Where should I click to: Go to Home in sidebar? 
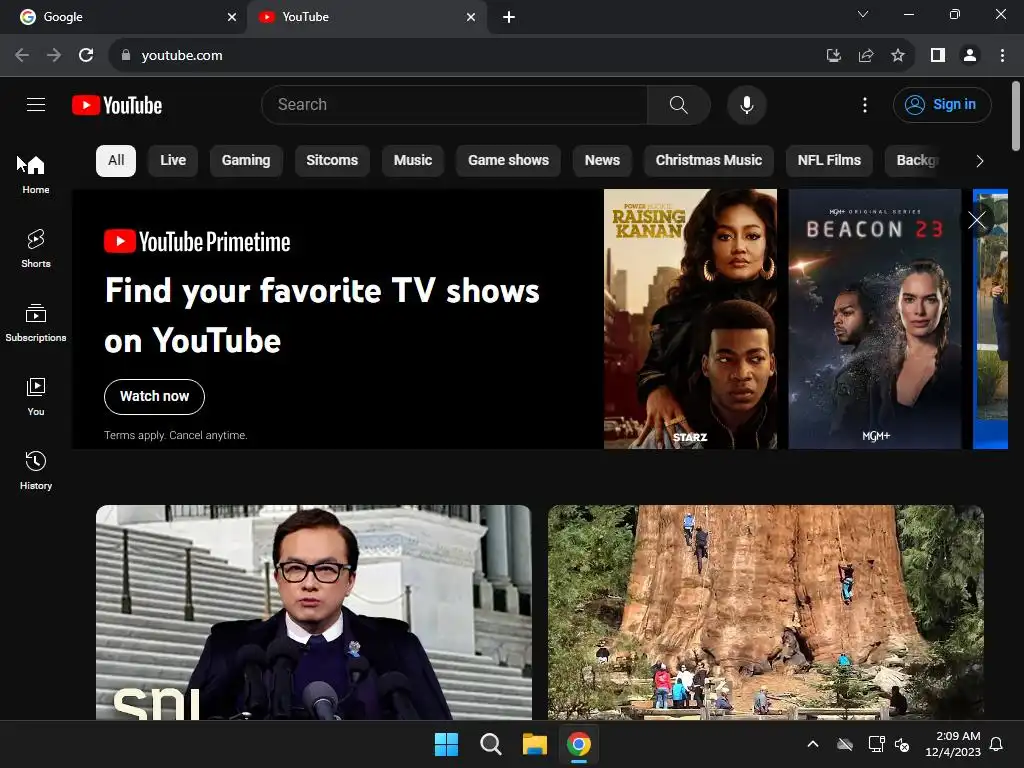pyautogui.click(x=36, y=174)
